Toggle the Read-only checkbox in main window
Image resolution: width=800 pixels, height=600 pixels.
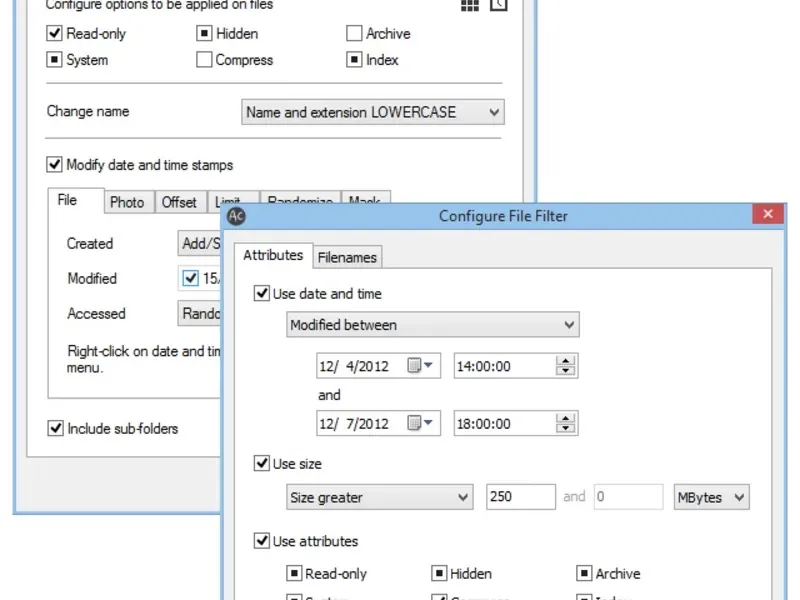pyautogui.click(x=54, y=33)
